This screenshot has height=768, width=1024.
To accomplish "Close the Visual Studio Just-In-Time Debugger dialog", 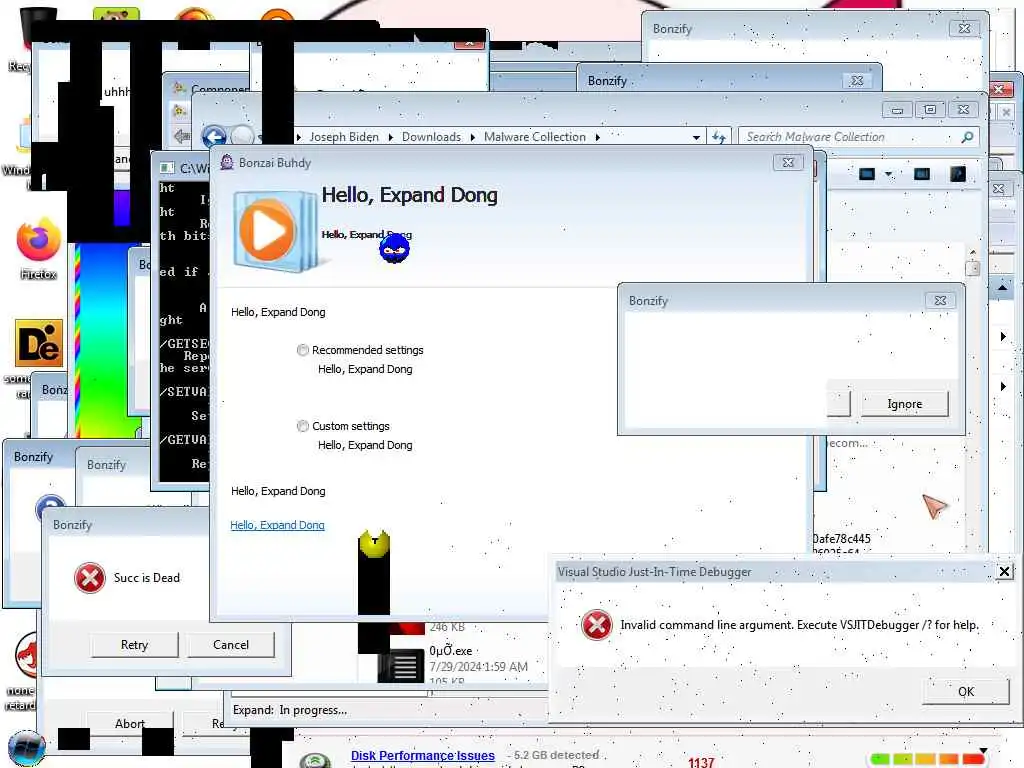I will click(x=1004, y=572).
